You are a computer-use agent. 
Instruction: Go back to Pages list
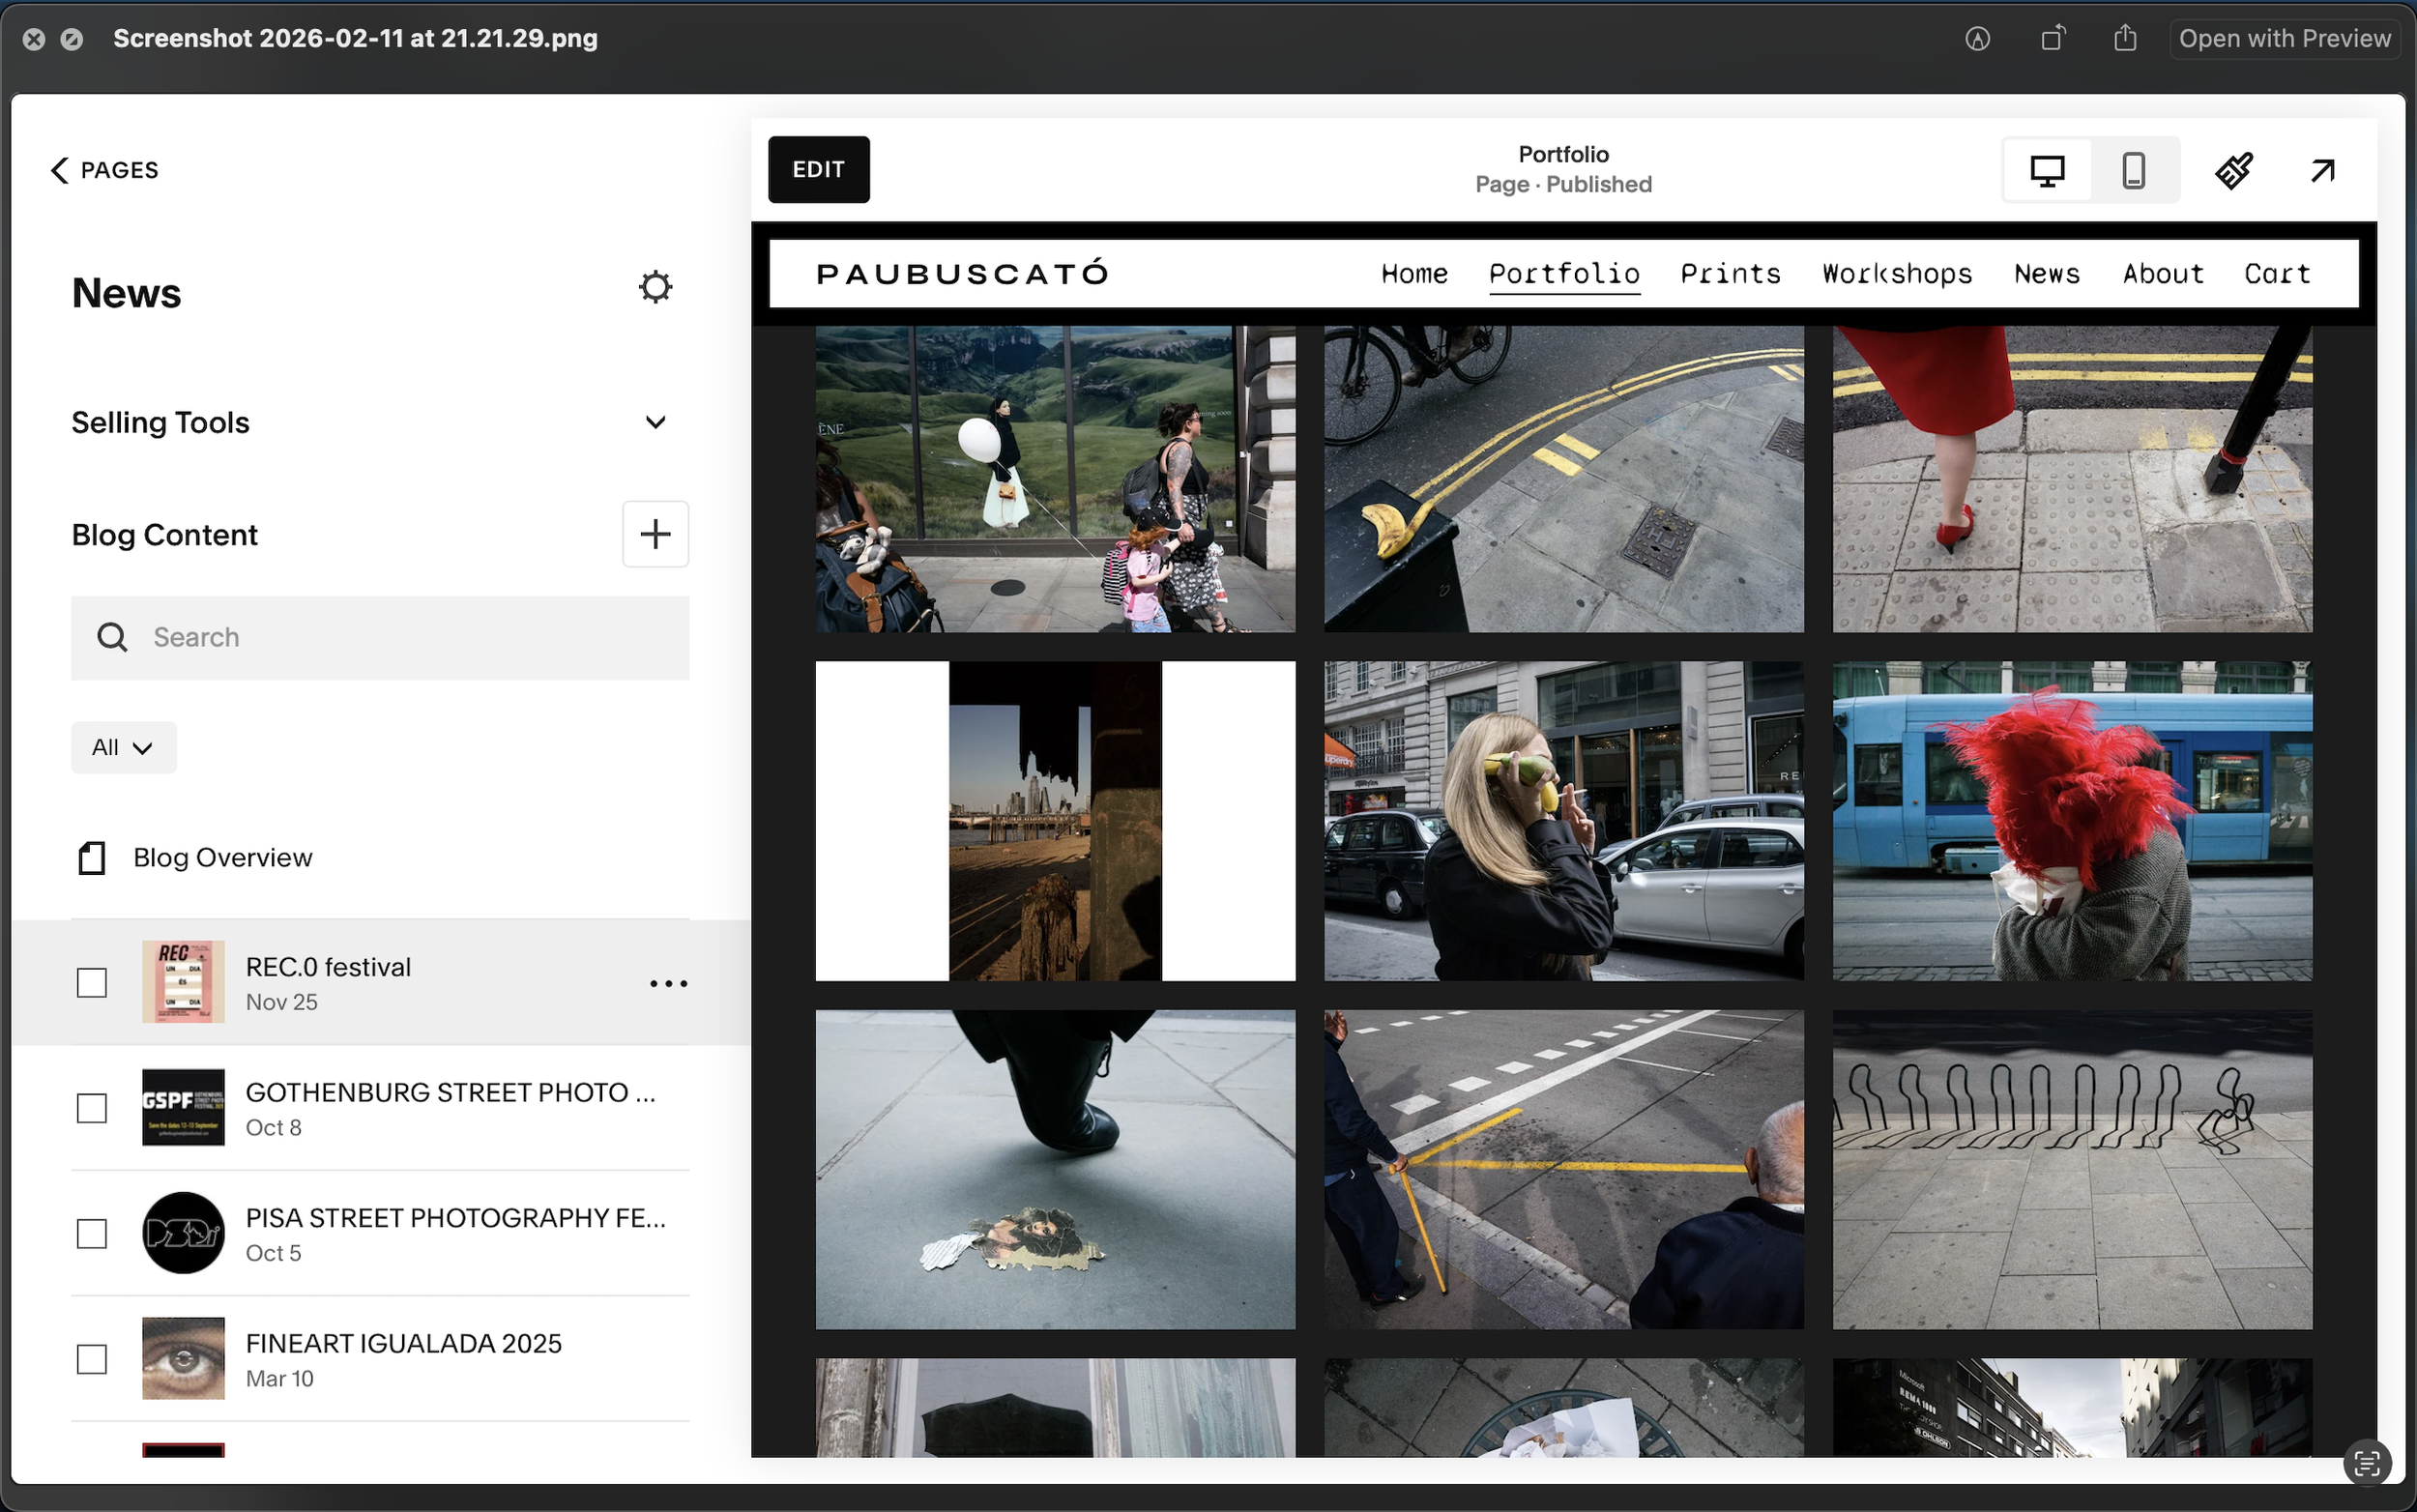[x=104, y=170]
